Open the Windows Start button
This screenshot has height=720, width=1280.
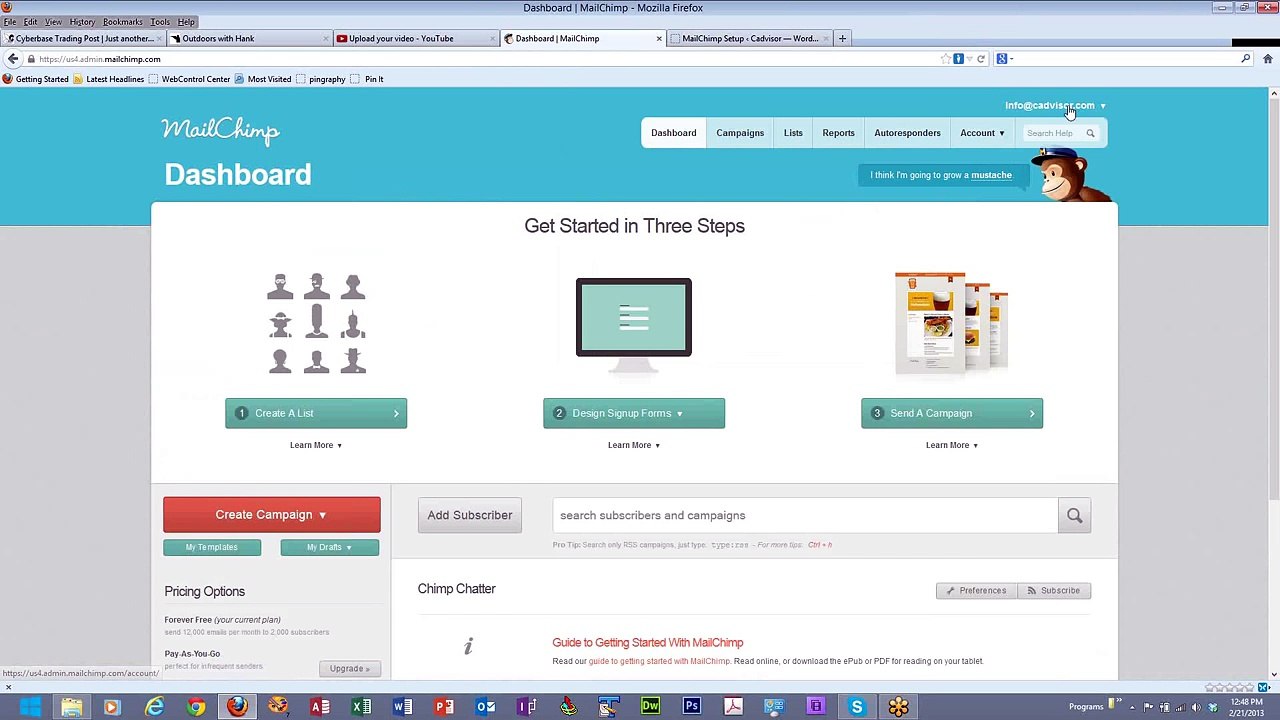(29, 707)
